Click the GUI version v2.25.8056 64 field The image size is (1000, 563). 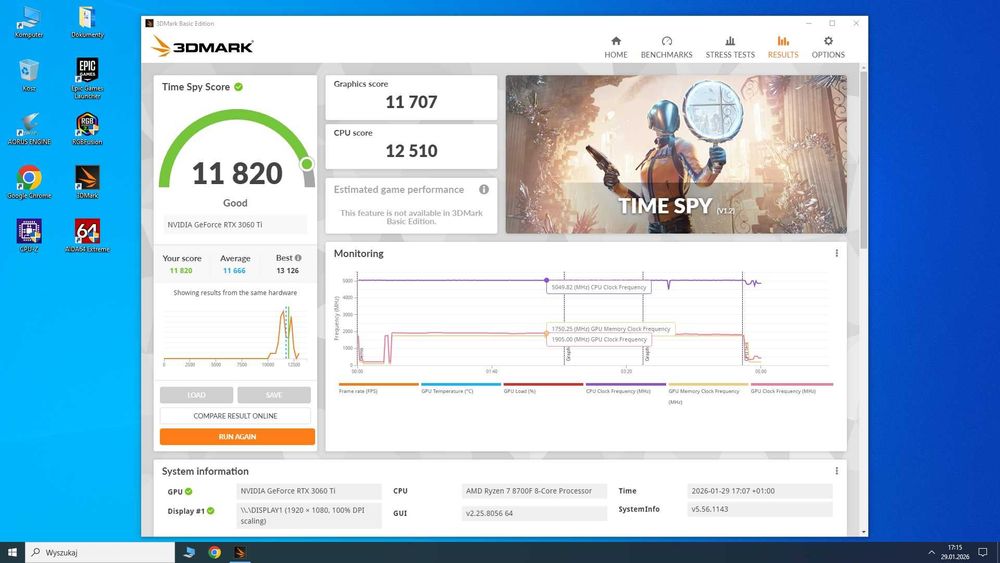[534, 513]
